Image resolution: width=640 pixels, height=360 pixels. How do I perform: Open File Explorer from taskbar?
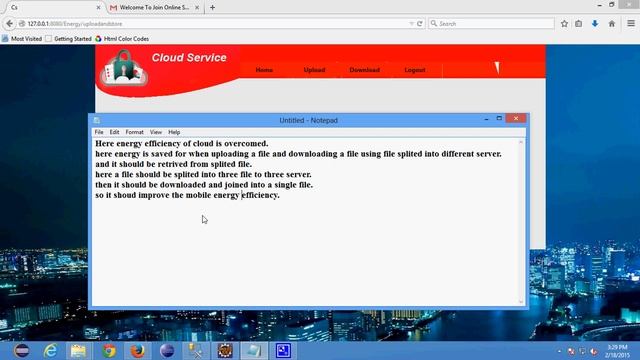click(78, 351)
